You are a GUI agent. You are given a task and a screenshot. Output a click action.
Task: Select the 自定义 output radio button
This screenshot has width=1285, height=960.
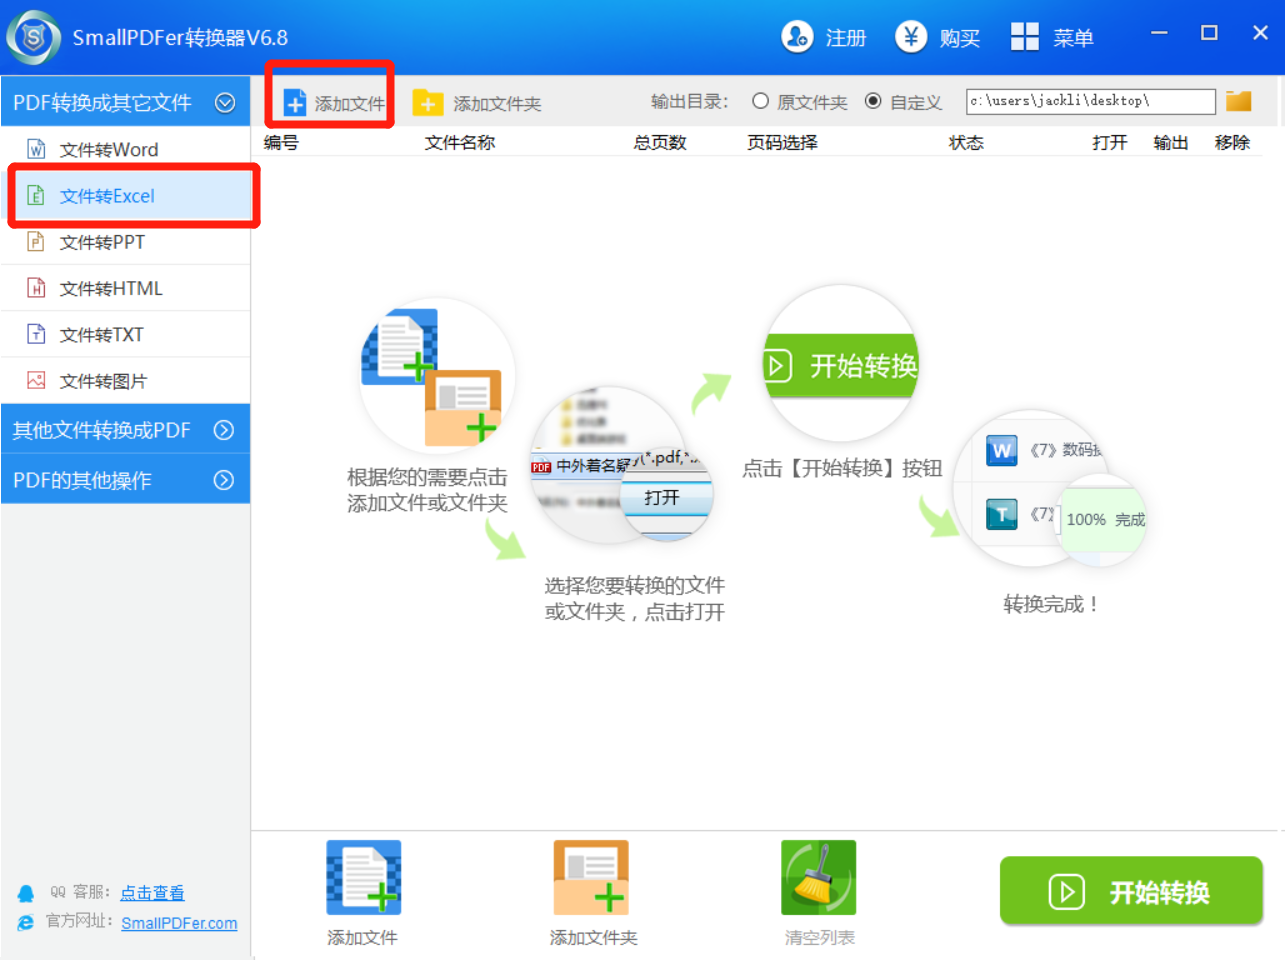click(873, 101)
